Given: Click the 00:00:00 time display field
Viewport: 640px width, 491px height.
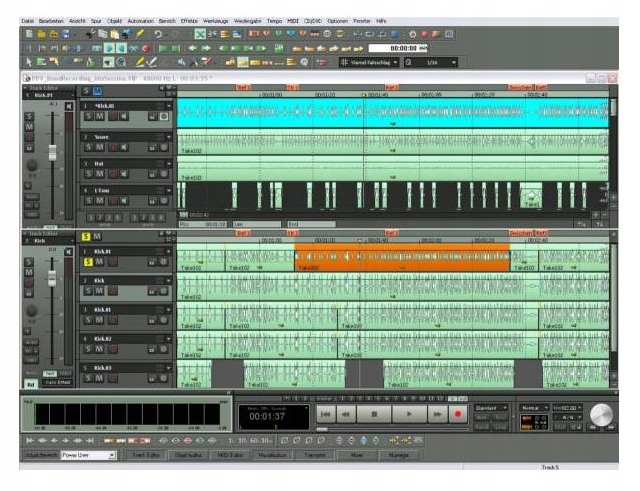Looking at the screenshot, I should pos(398,49).
